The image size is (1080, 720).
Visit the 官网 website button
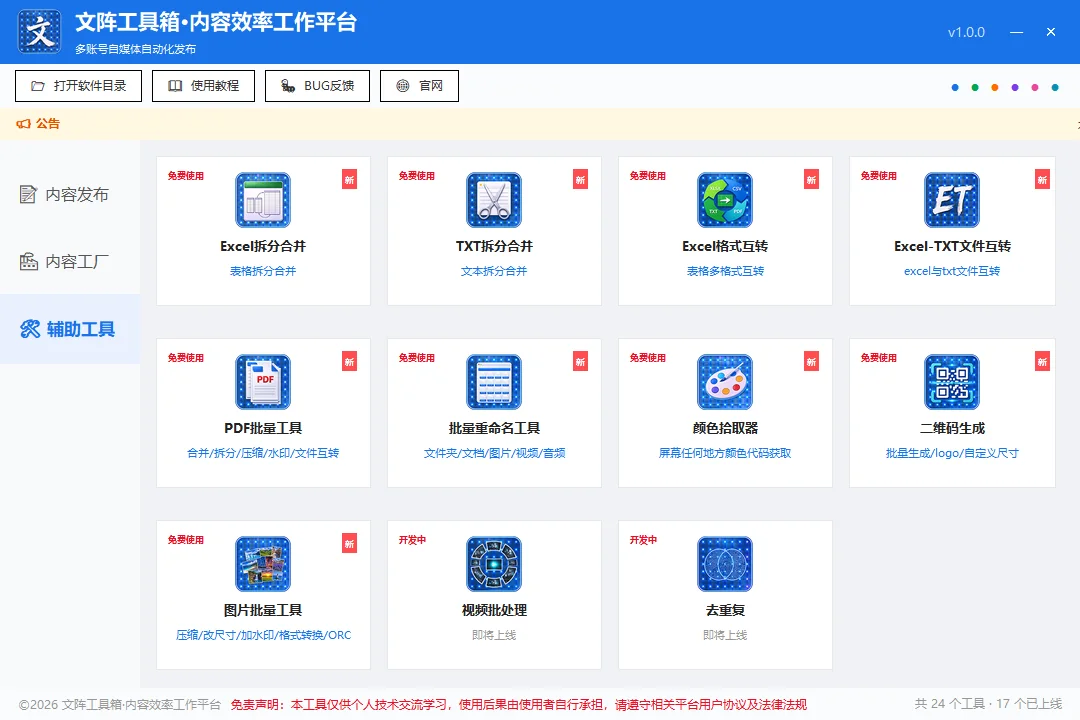[419, 86]
